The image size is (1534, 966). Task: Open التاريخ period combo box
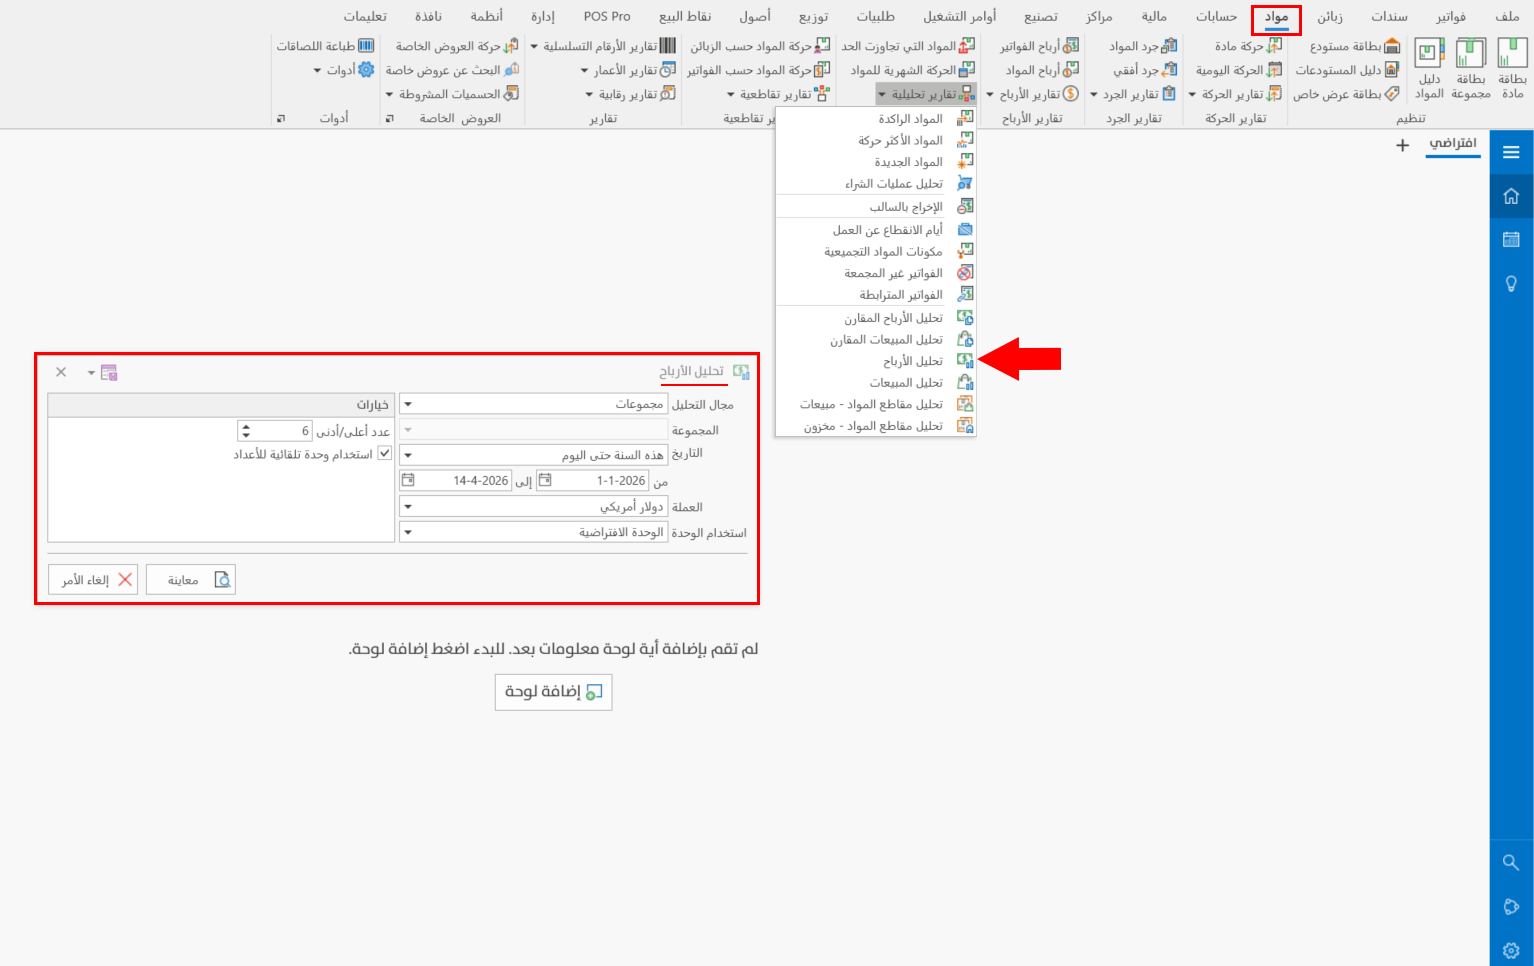(533, 455)
